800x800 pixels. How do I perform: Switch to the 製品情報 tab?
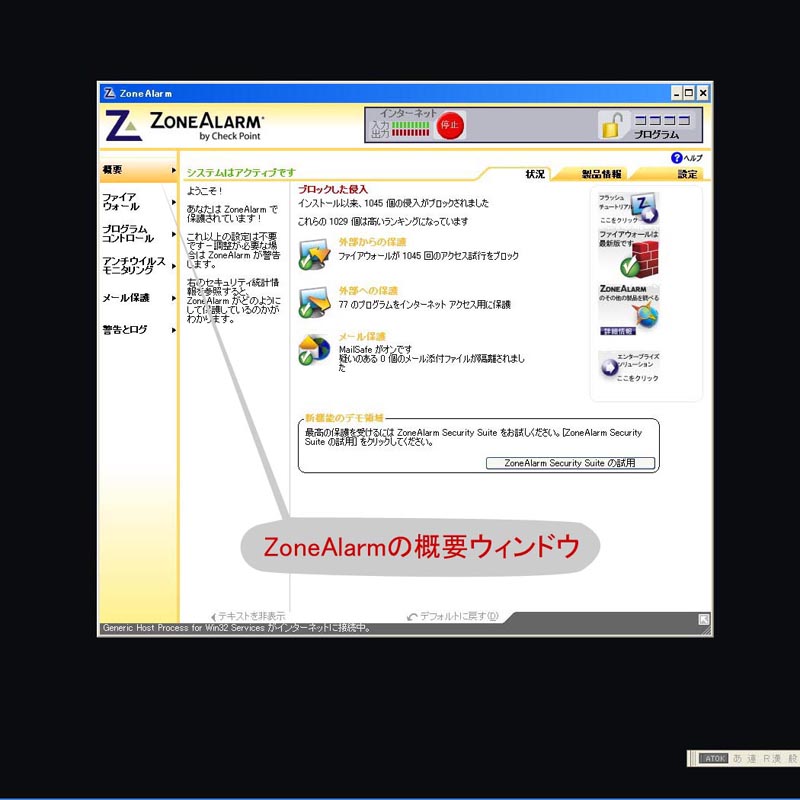tap(602, 174)
